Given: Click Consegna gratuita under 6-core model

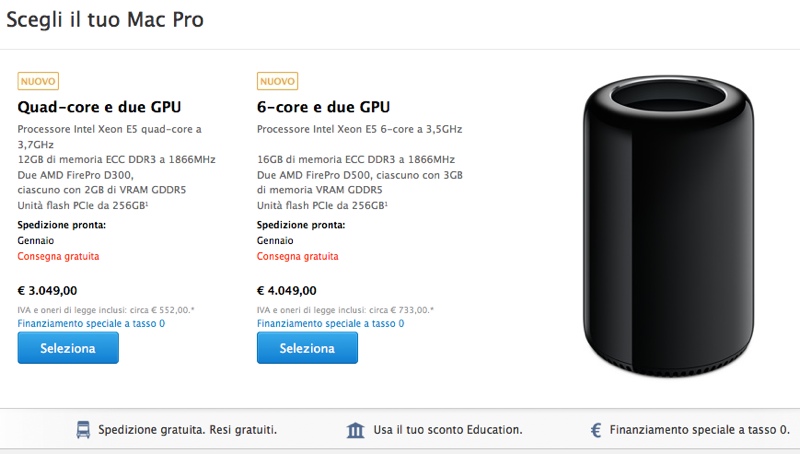Looking at the screenshot, I should pos(297,256).
